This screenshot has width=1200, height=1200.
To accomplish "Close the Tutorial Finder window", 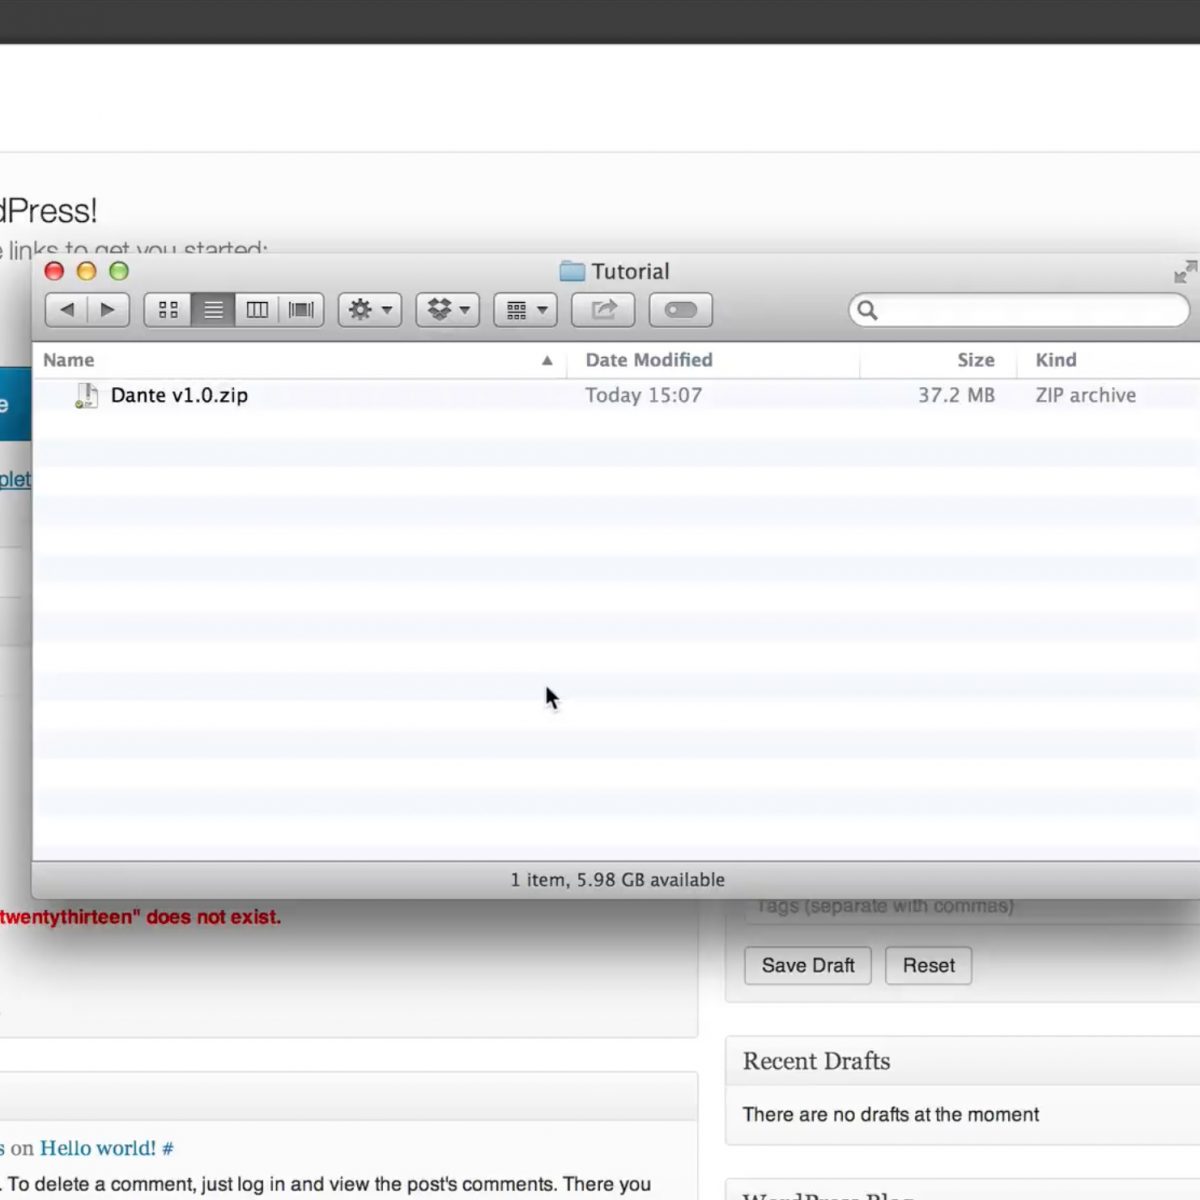I will tap(54, 271).
